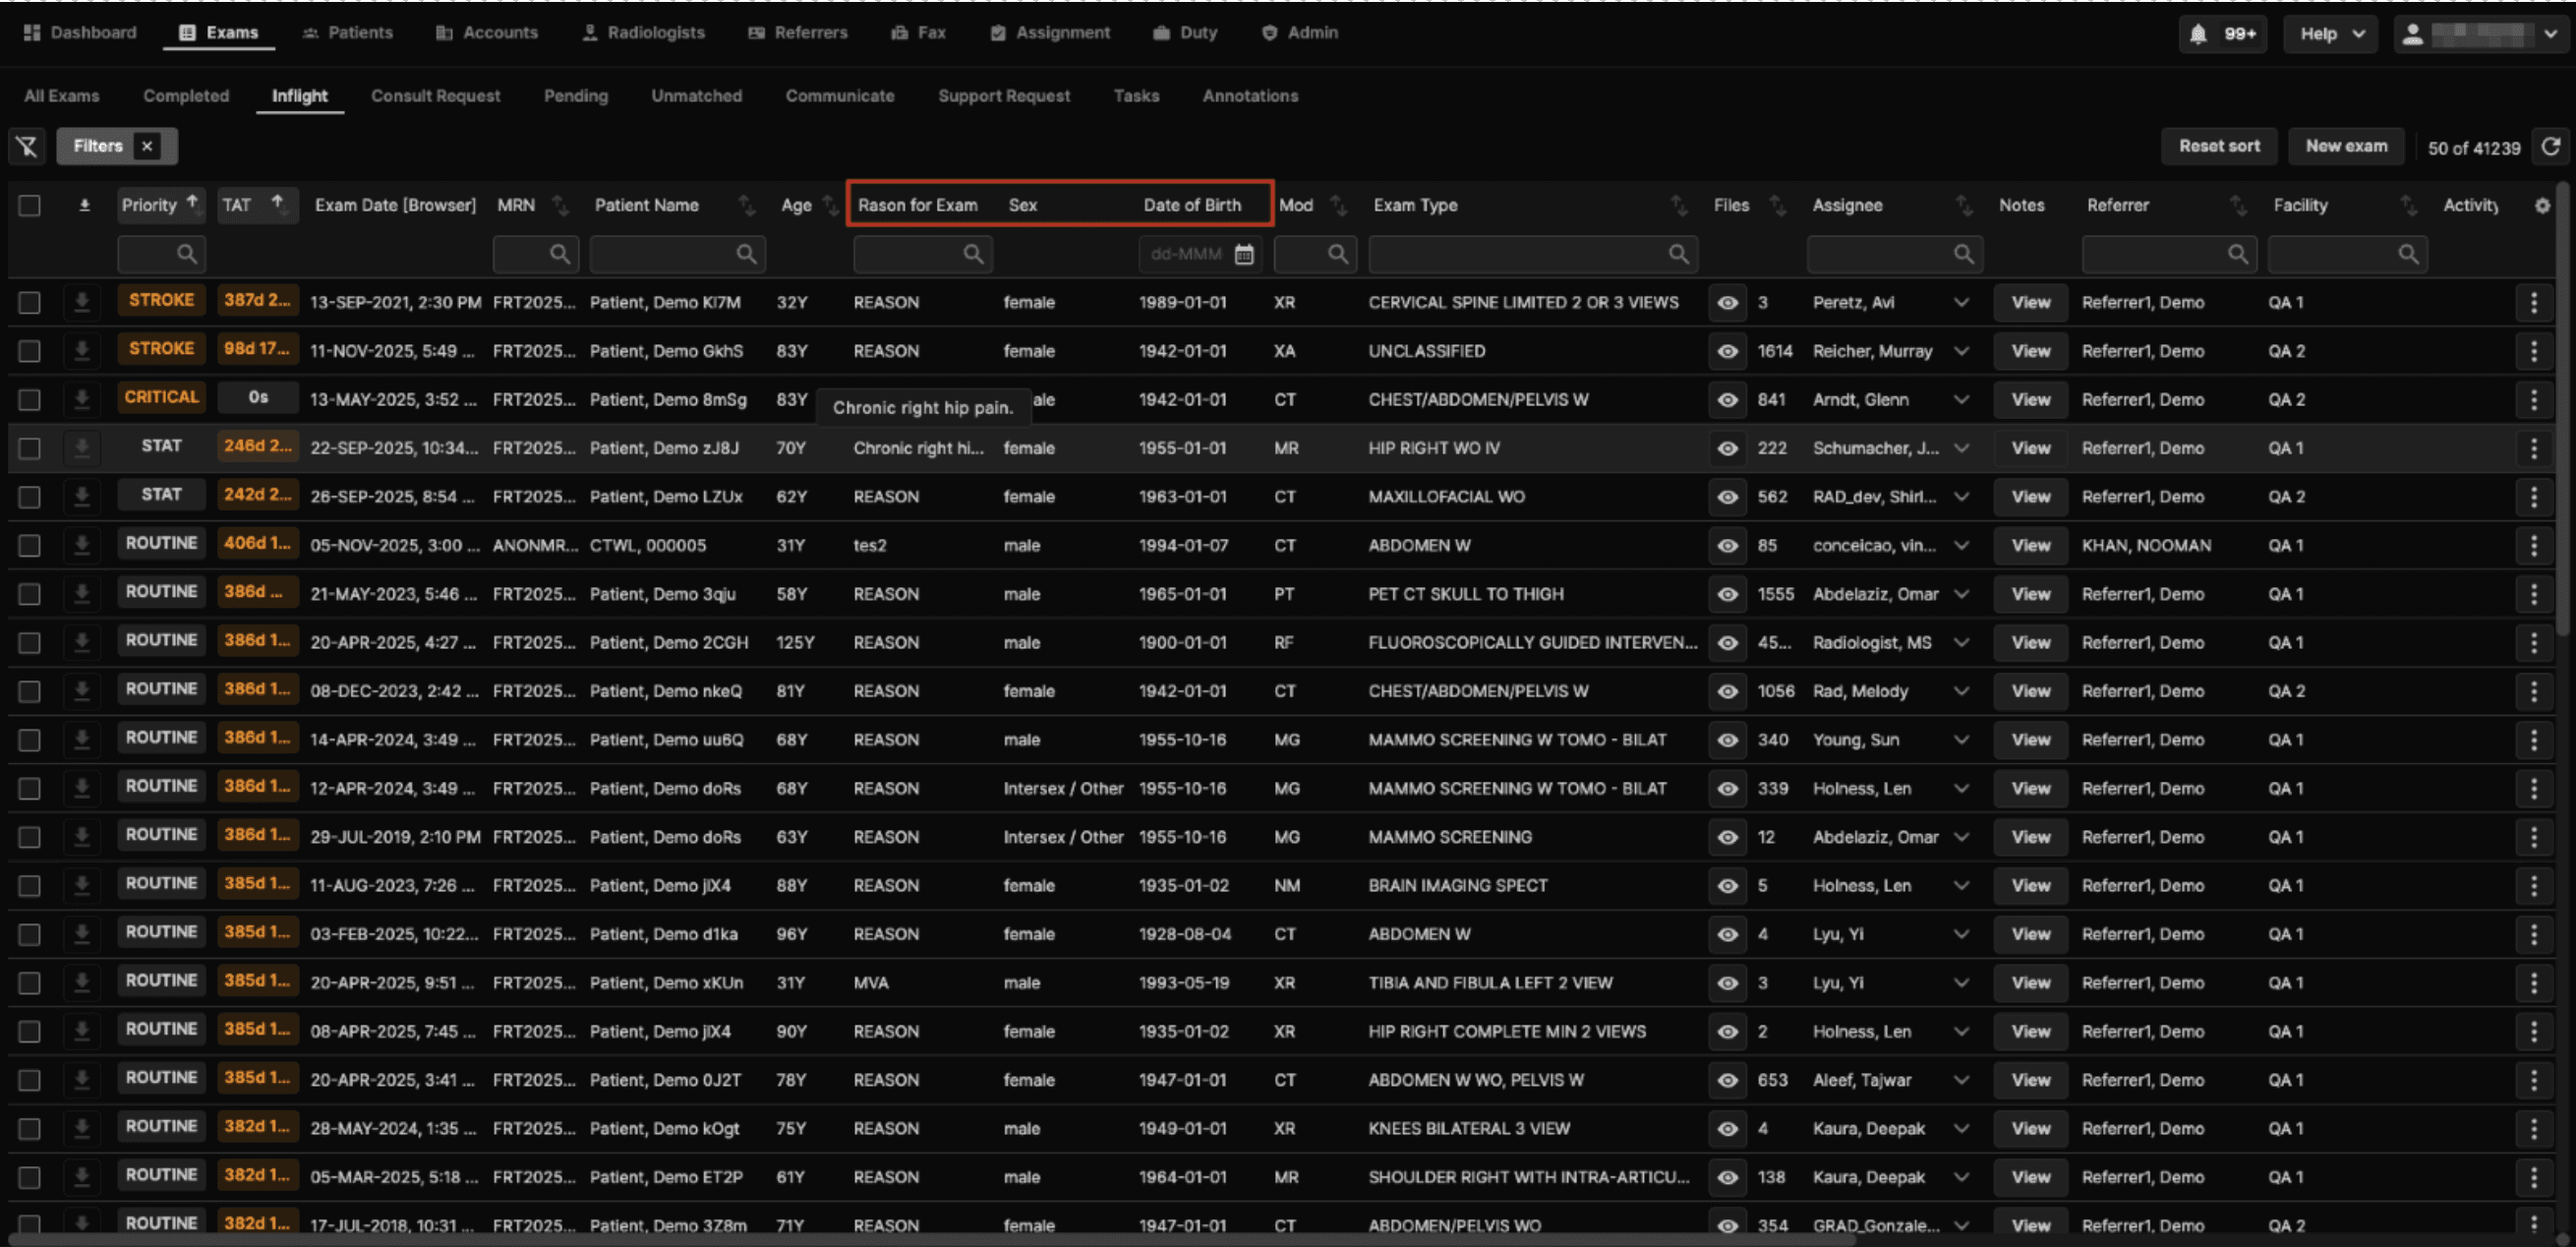
Task: Sort by Assignee column arrows
Action: point(1964,206)
